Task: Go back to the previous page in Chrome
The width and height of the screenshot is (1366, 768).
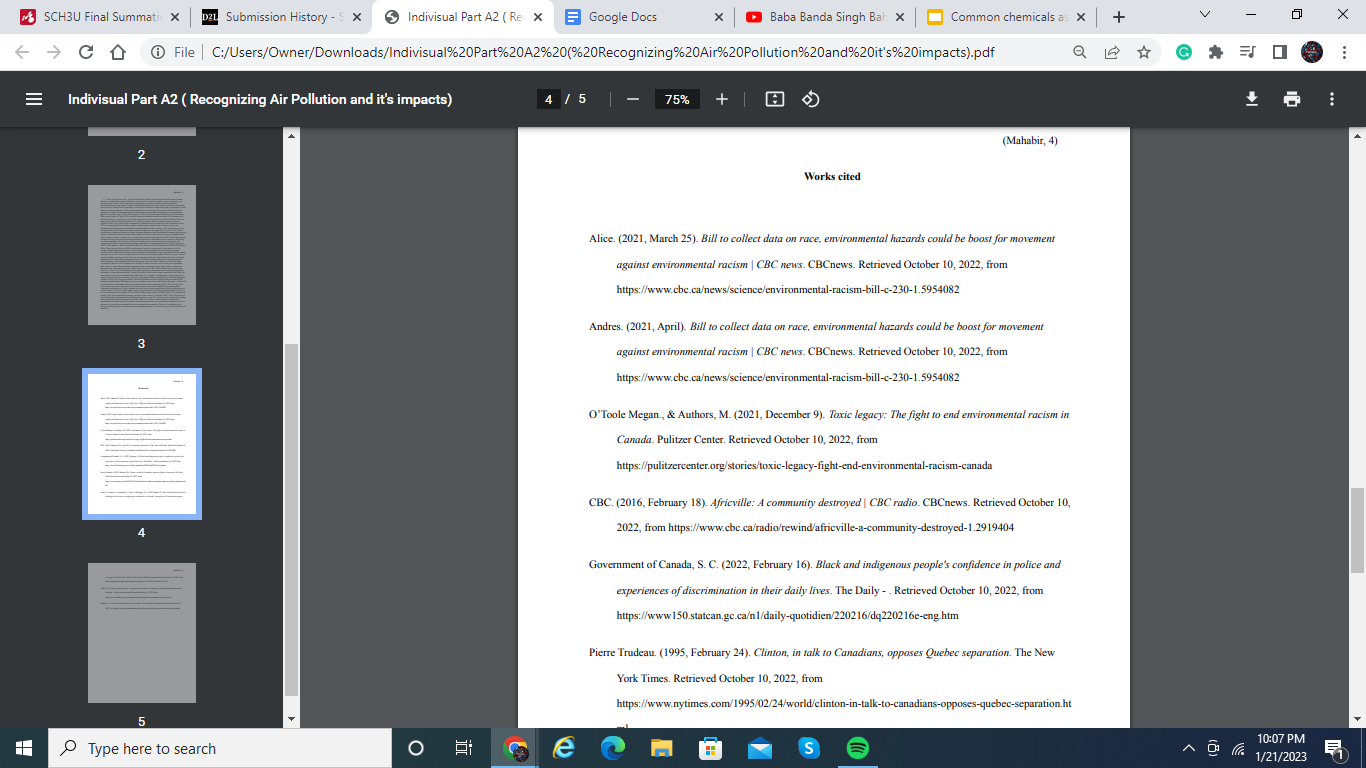Action: [x=22, y=52]
